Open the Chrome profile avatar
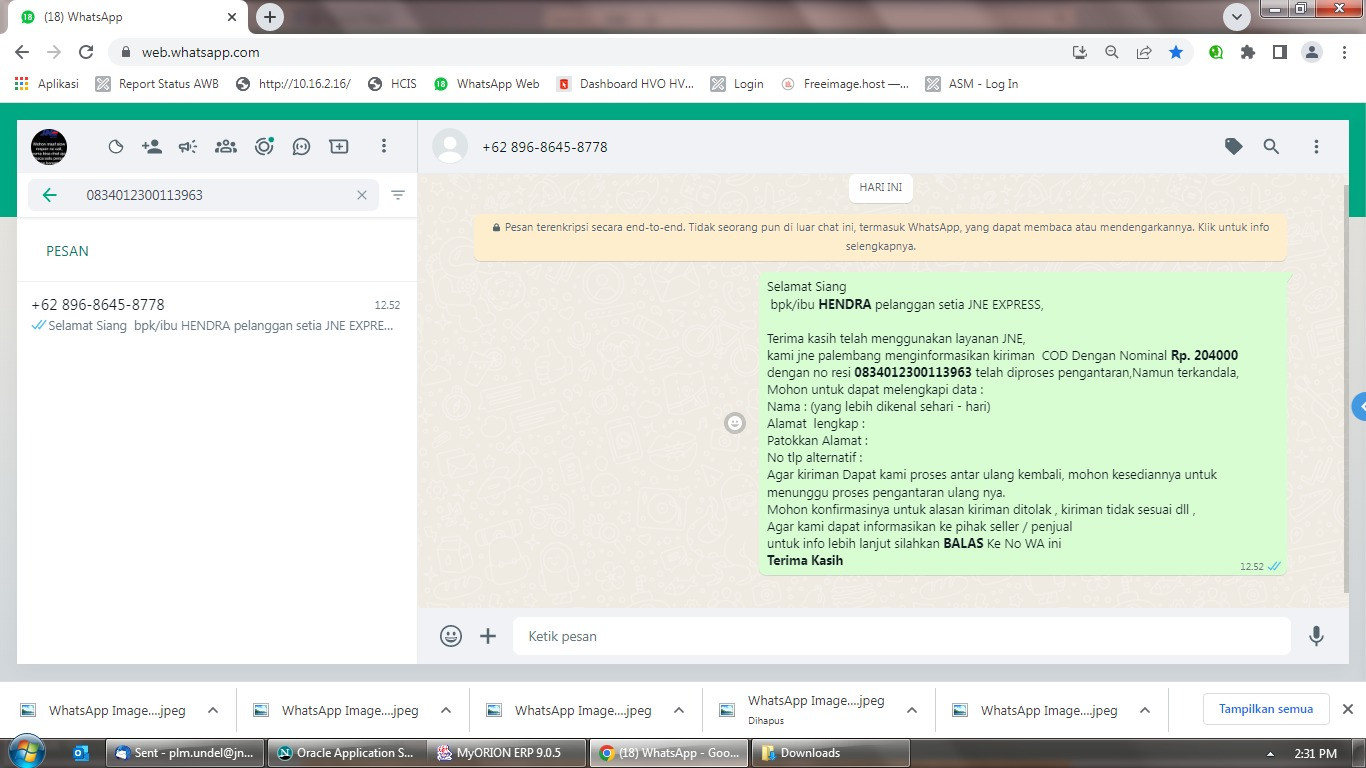This screenshot has height=768, width=1366. [1312, 52]
